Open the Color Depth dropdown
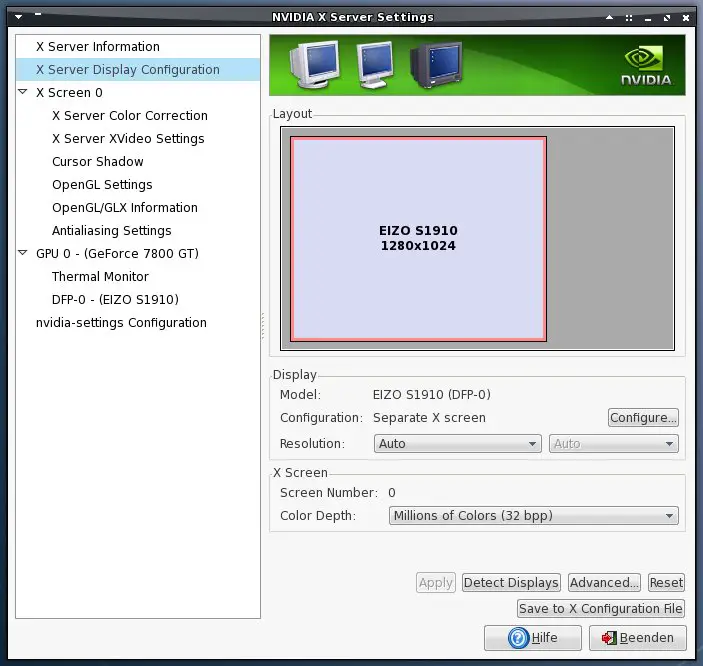 pyautogui.click(x=533, y=516)
